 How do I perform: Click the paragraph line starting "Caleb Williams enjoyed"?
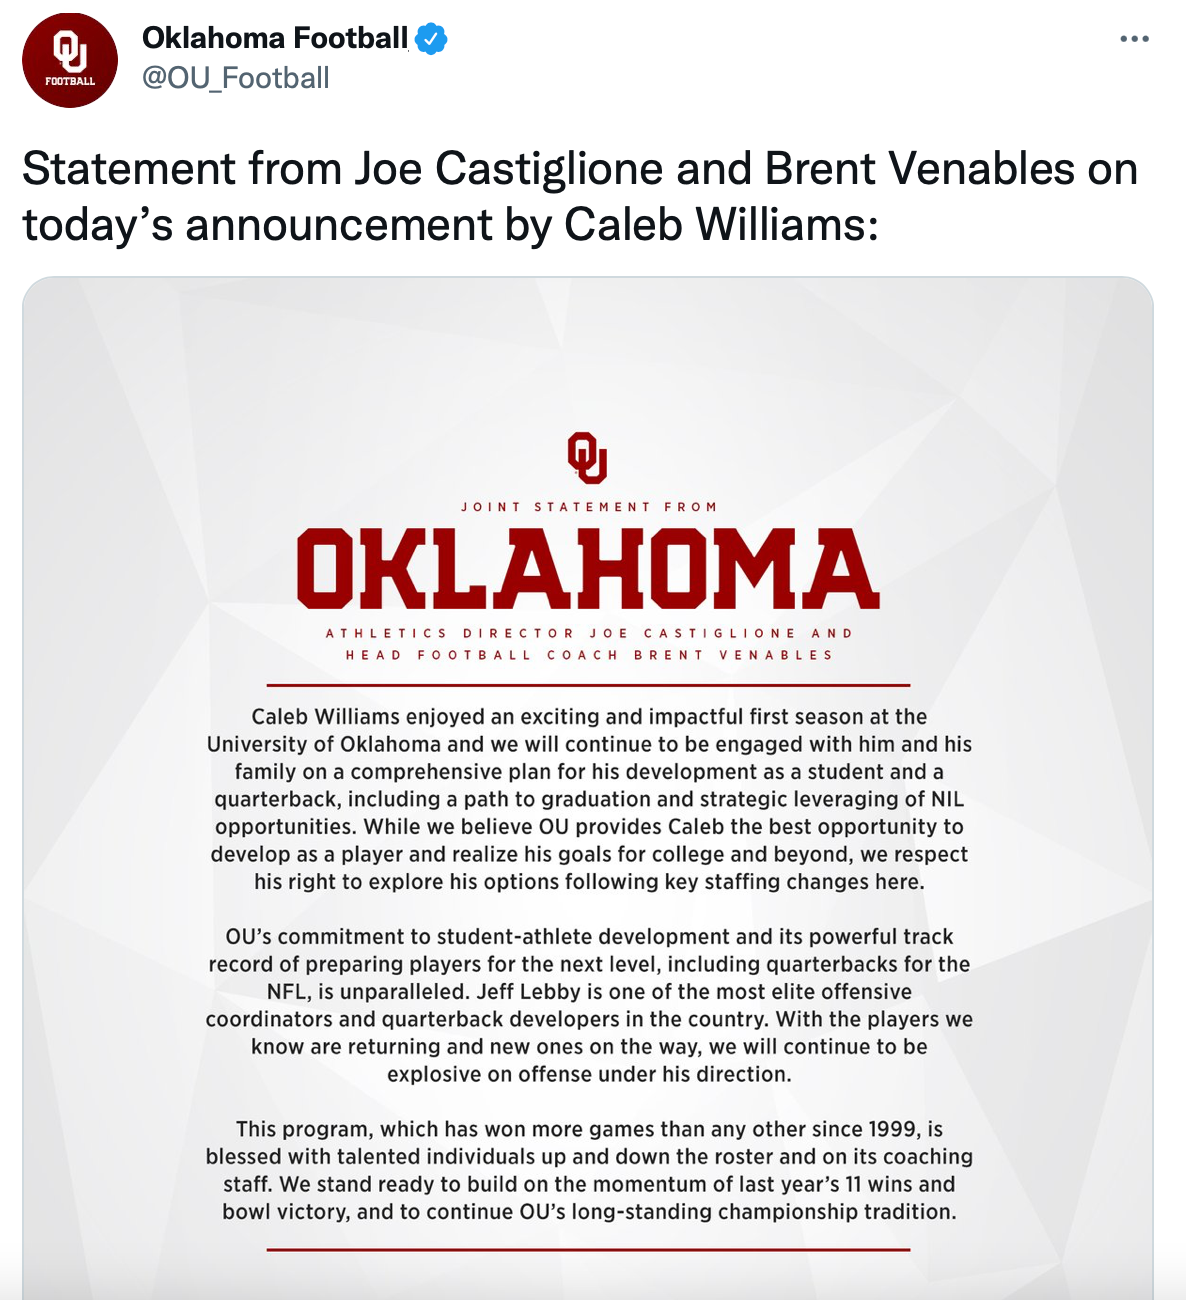pos(589,717)
